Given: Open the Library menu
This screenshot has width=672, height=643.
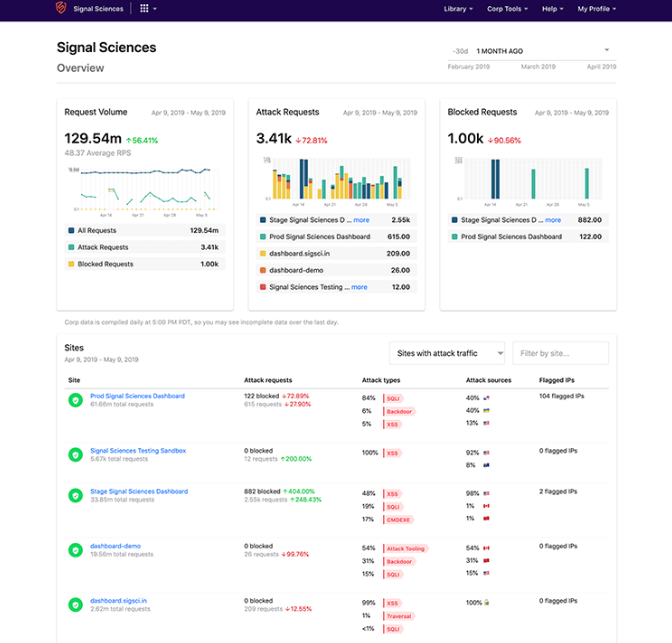Looking at the screenshot, I should 458,9.
